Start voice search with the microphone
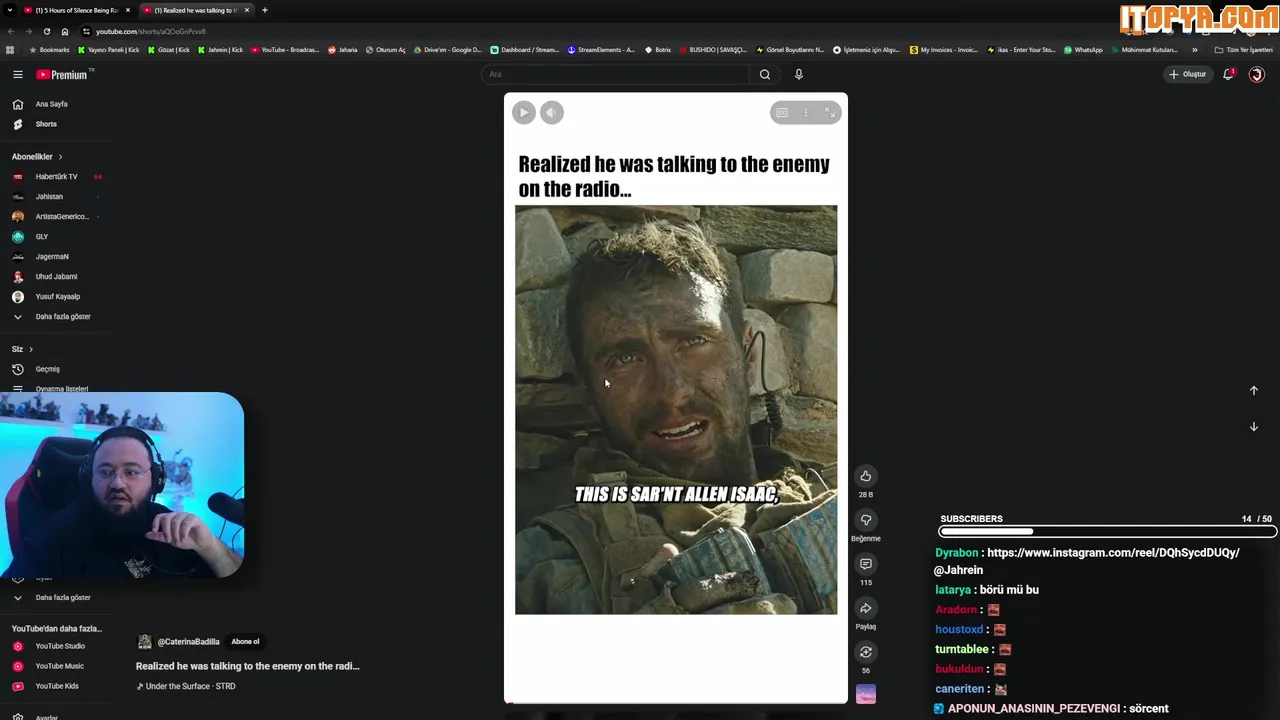Viewport: 1280px width, 720px height. [798, 74]
